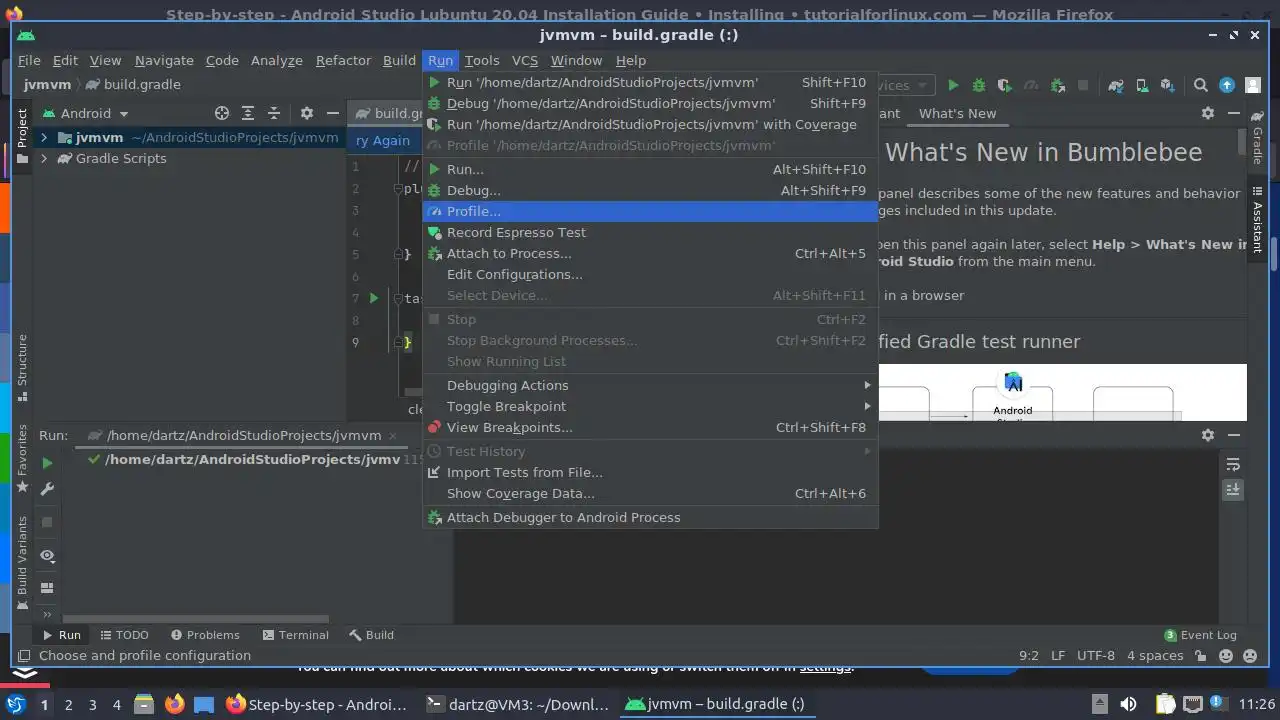Open 4 spaces indent selector
Image resolution: width=1280 pixels, height=720 pixels.
pos(1155,656)
